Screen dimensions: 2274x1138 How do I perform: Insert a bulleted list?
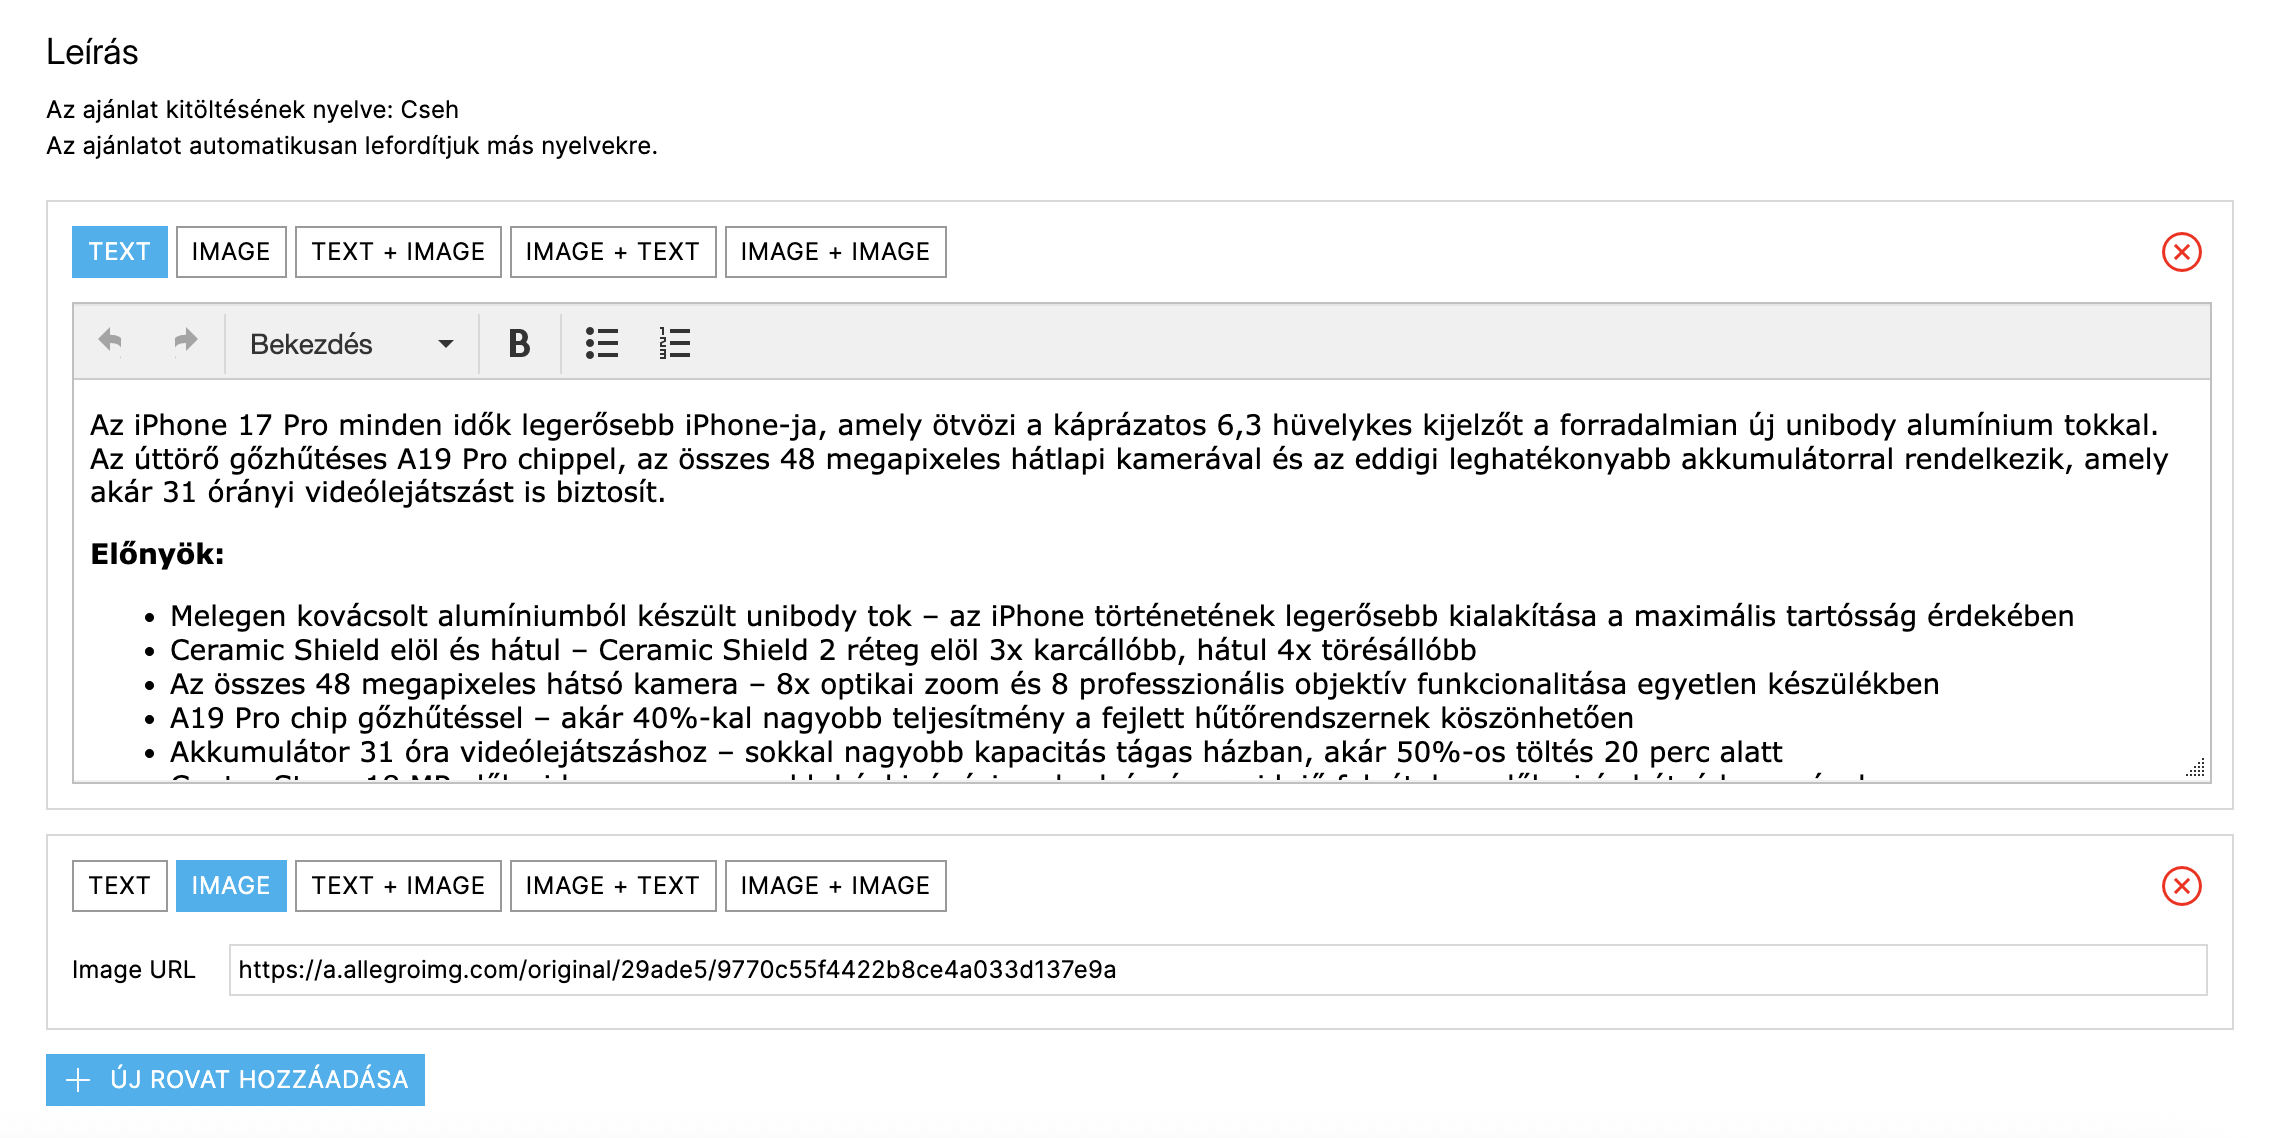601,344
